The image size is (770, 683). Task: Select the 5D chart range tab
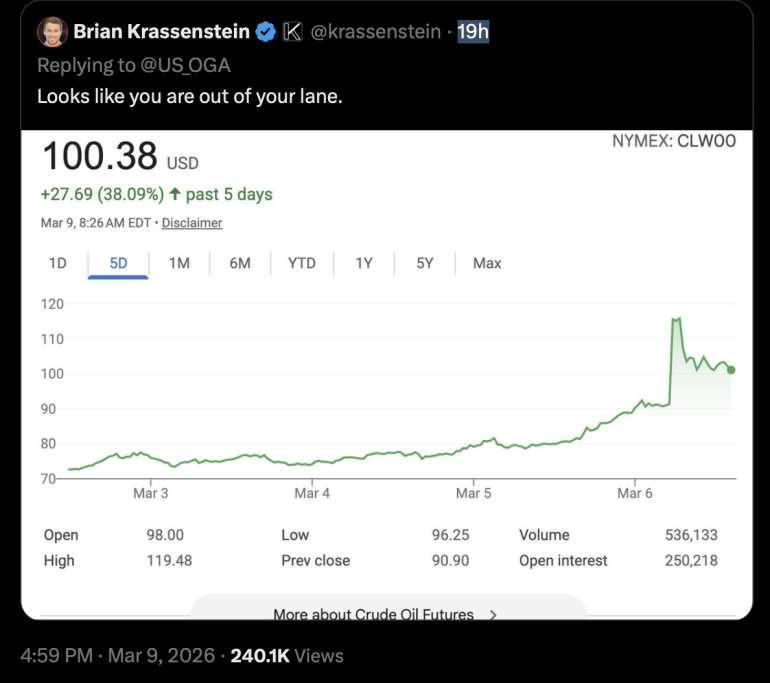pyautogui.click(x=118, y=263)
